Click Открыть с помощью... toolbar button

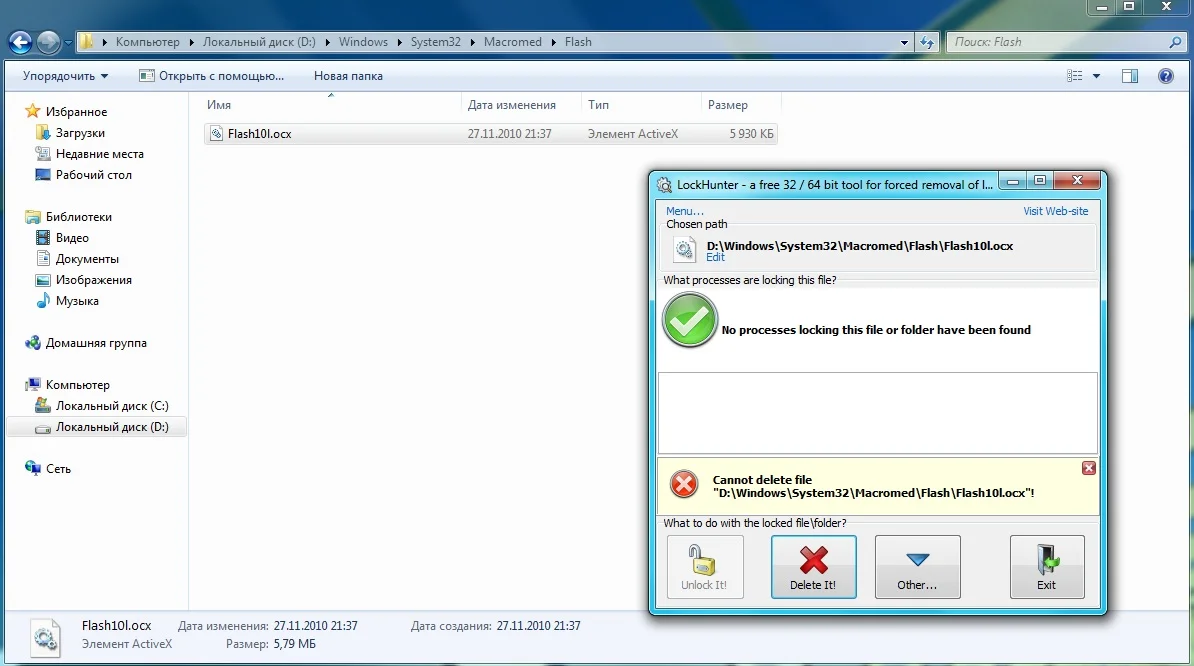click(x=212, y=76)
